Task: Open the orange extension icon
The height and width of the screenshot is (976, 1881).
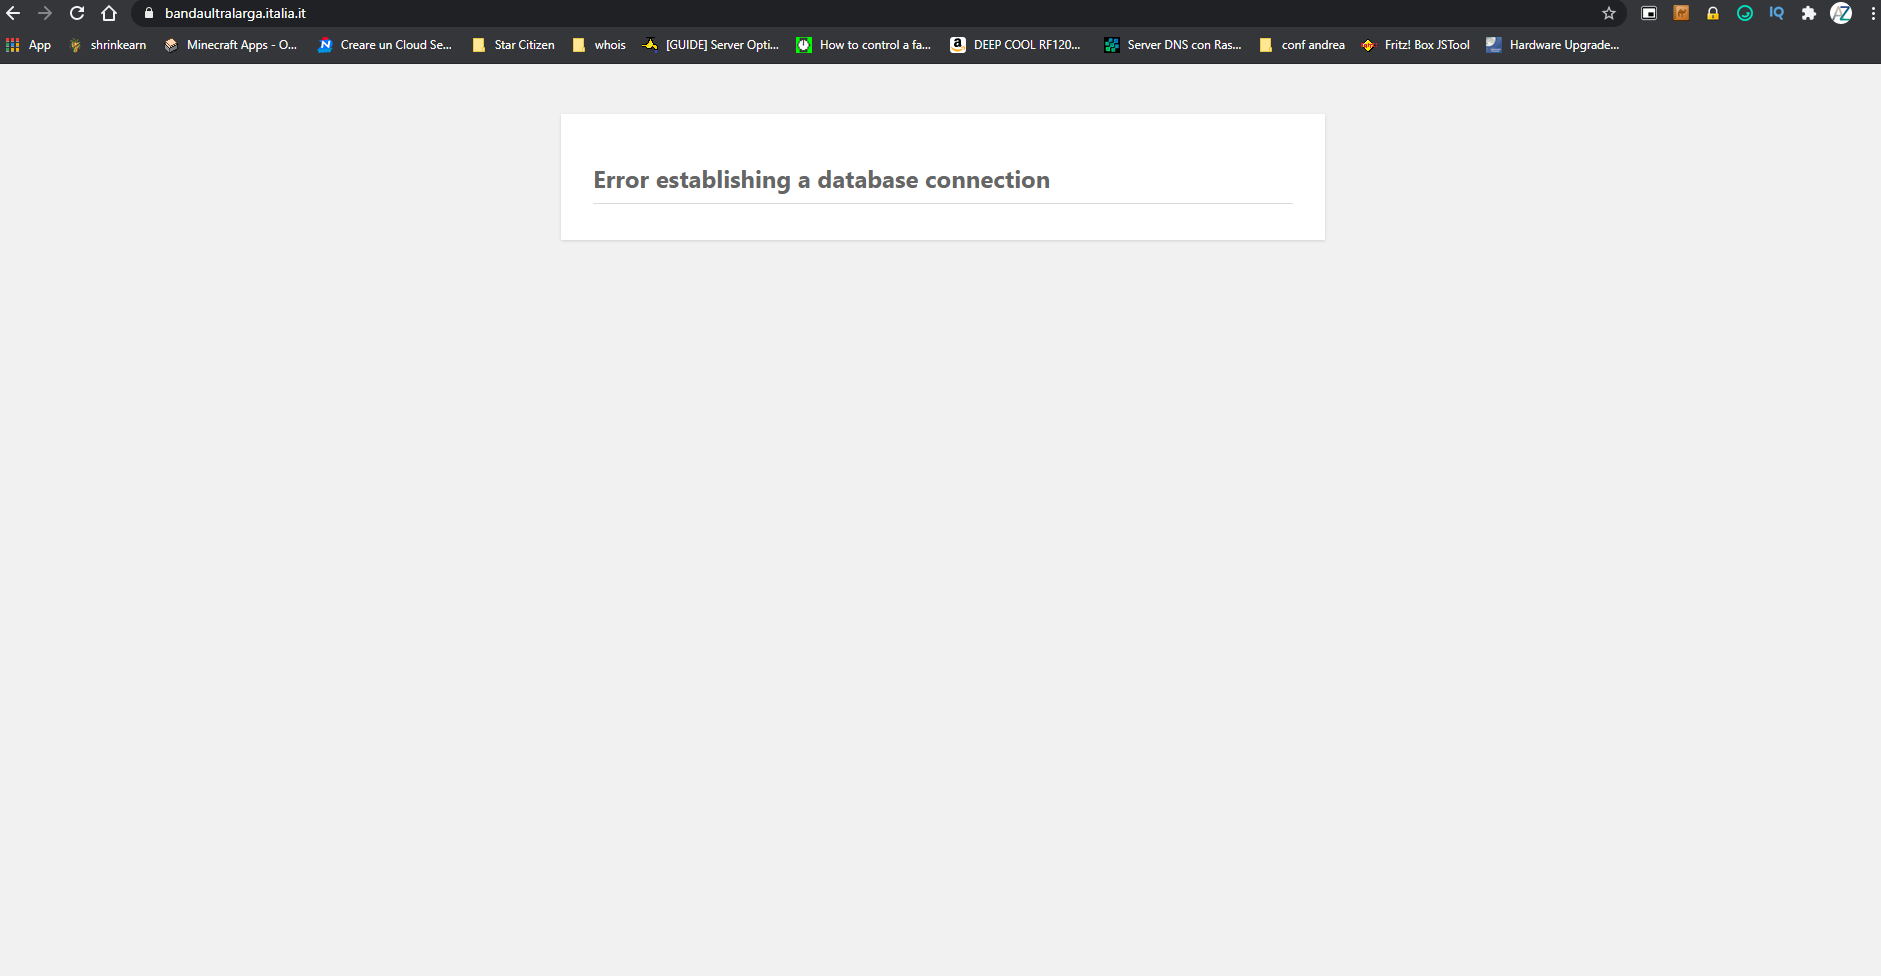Action: [x=1681, y=13]
